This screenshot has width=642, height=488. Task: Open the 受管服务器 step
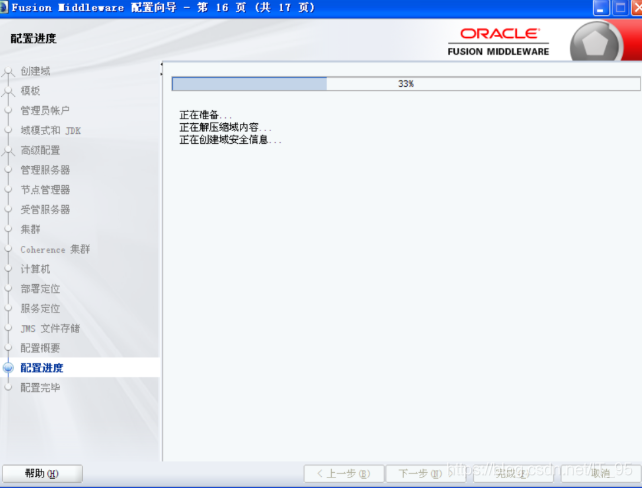(x=45, y=209)
